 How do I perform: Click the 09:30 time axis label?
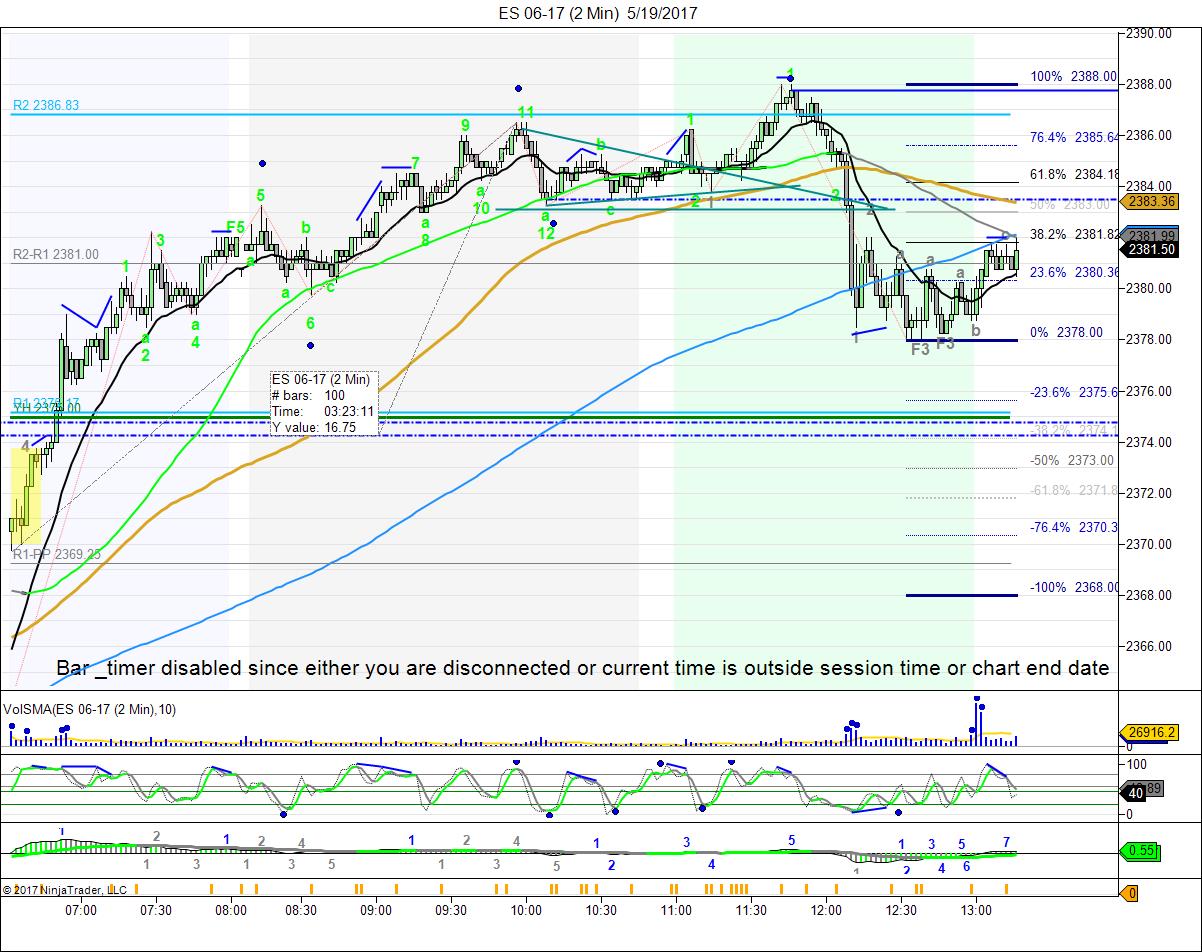pos(451,910)
